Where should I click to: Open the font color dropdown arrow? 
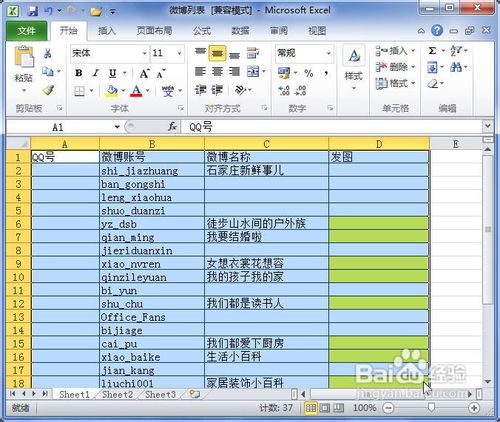coord(148,91)
